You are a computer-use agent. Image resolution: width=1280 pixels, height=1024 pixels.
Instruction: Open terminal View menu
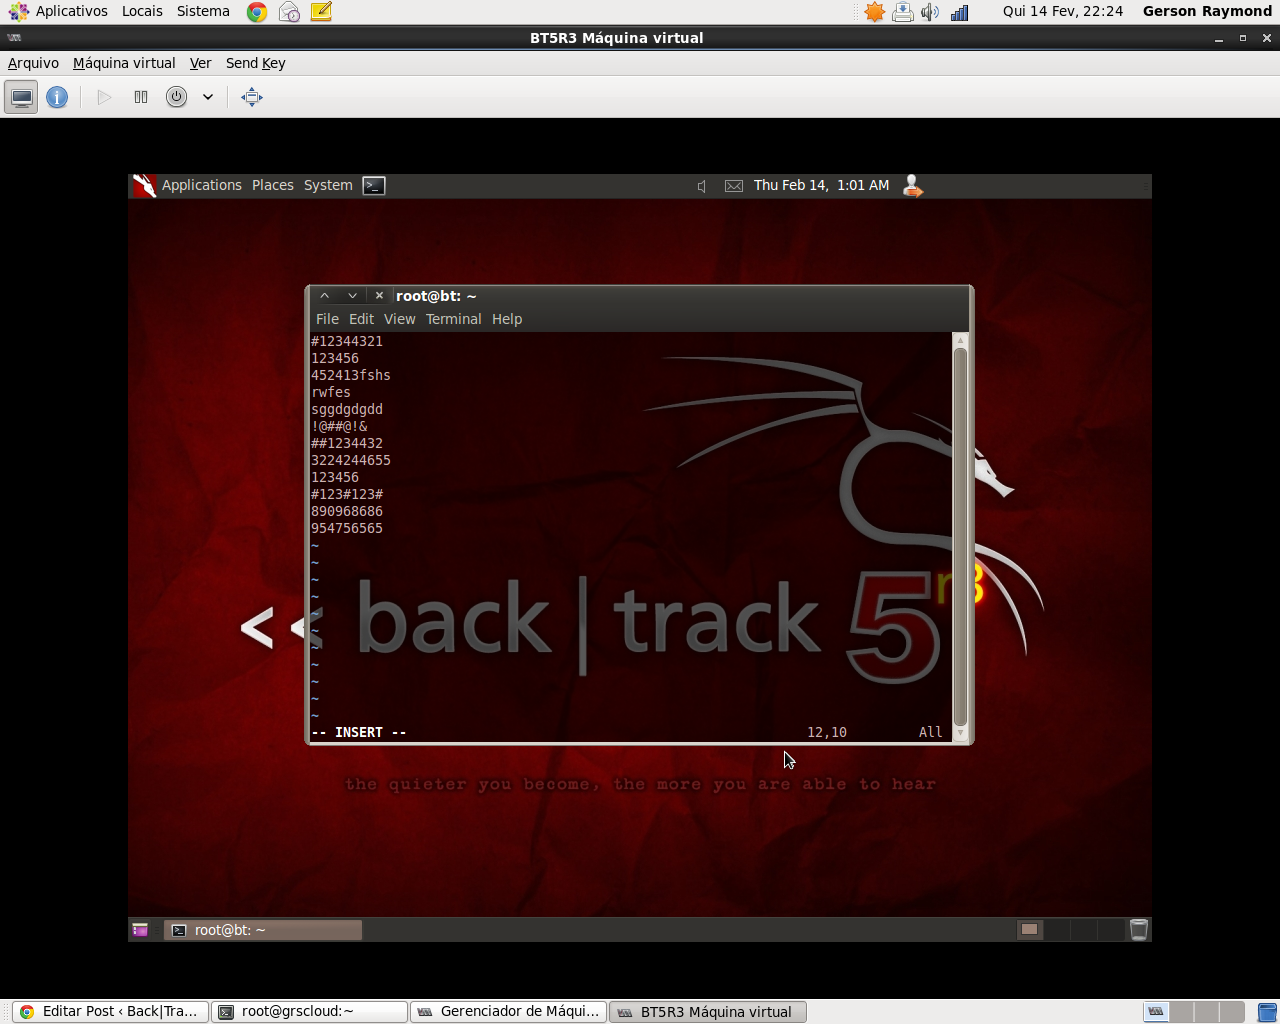coord(399,319)
